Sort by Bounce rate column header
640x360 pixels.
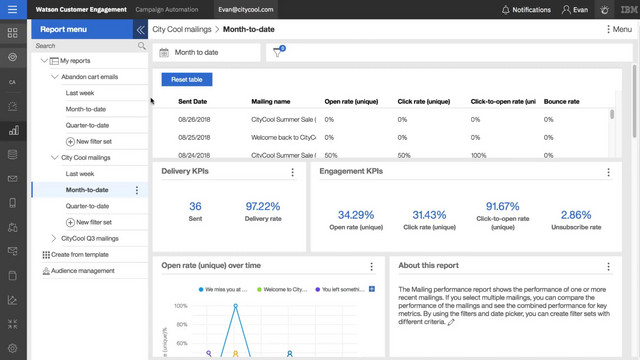pos(561,101)
